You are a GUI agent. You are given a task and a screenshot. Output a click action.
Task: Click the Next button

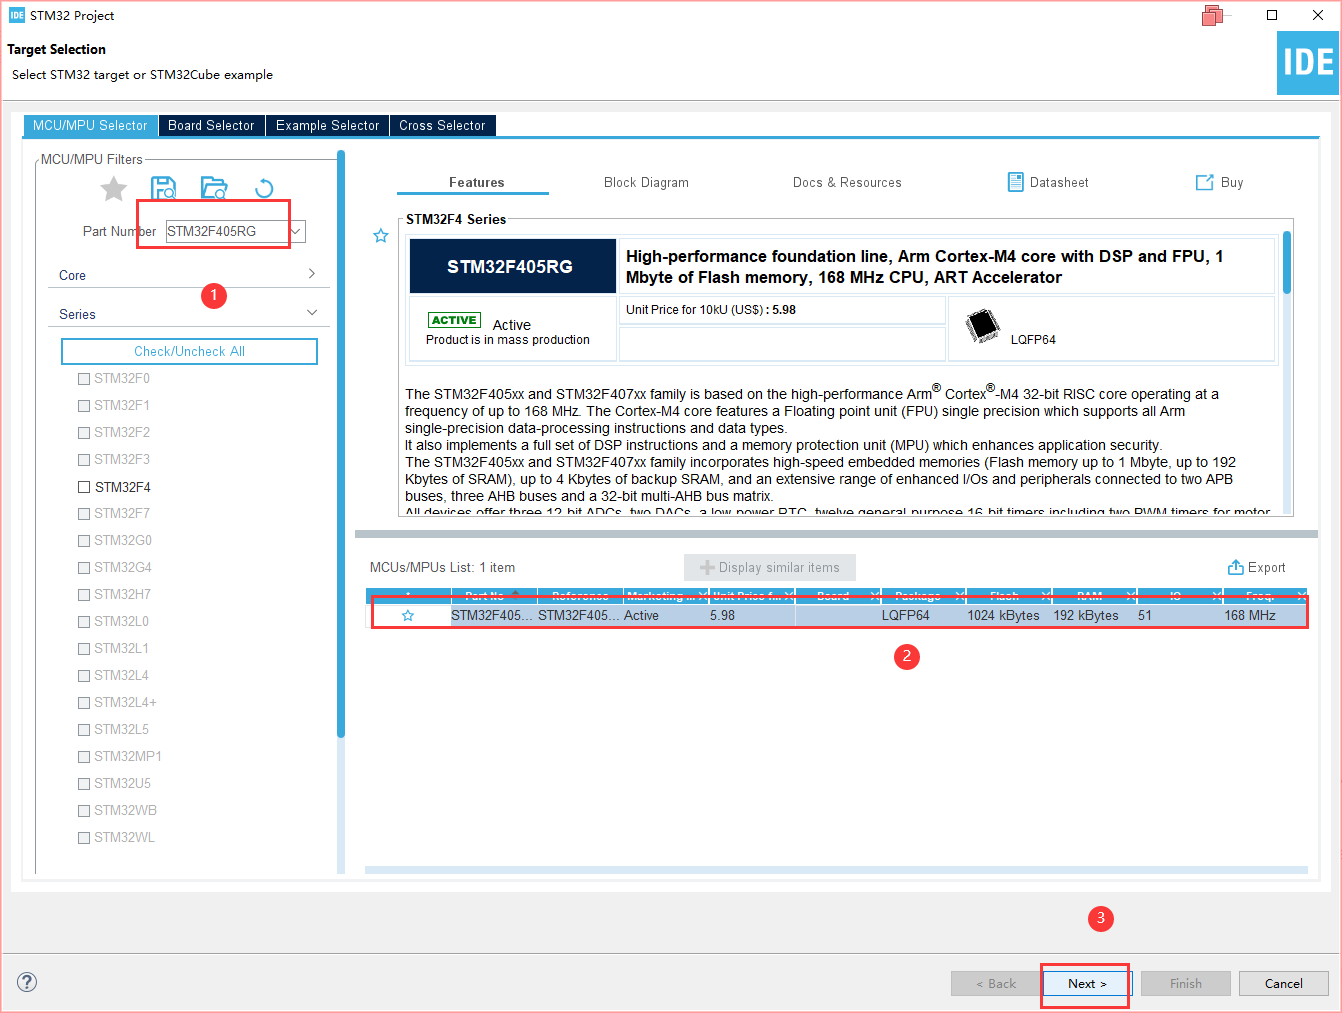click(1087, 984)
